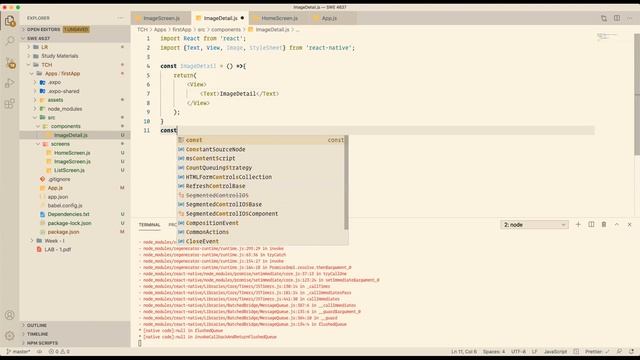Click the components breadcrumb segment
This screenshot has width=640, height=360.
(x=226, y=30)
